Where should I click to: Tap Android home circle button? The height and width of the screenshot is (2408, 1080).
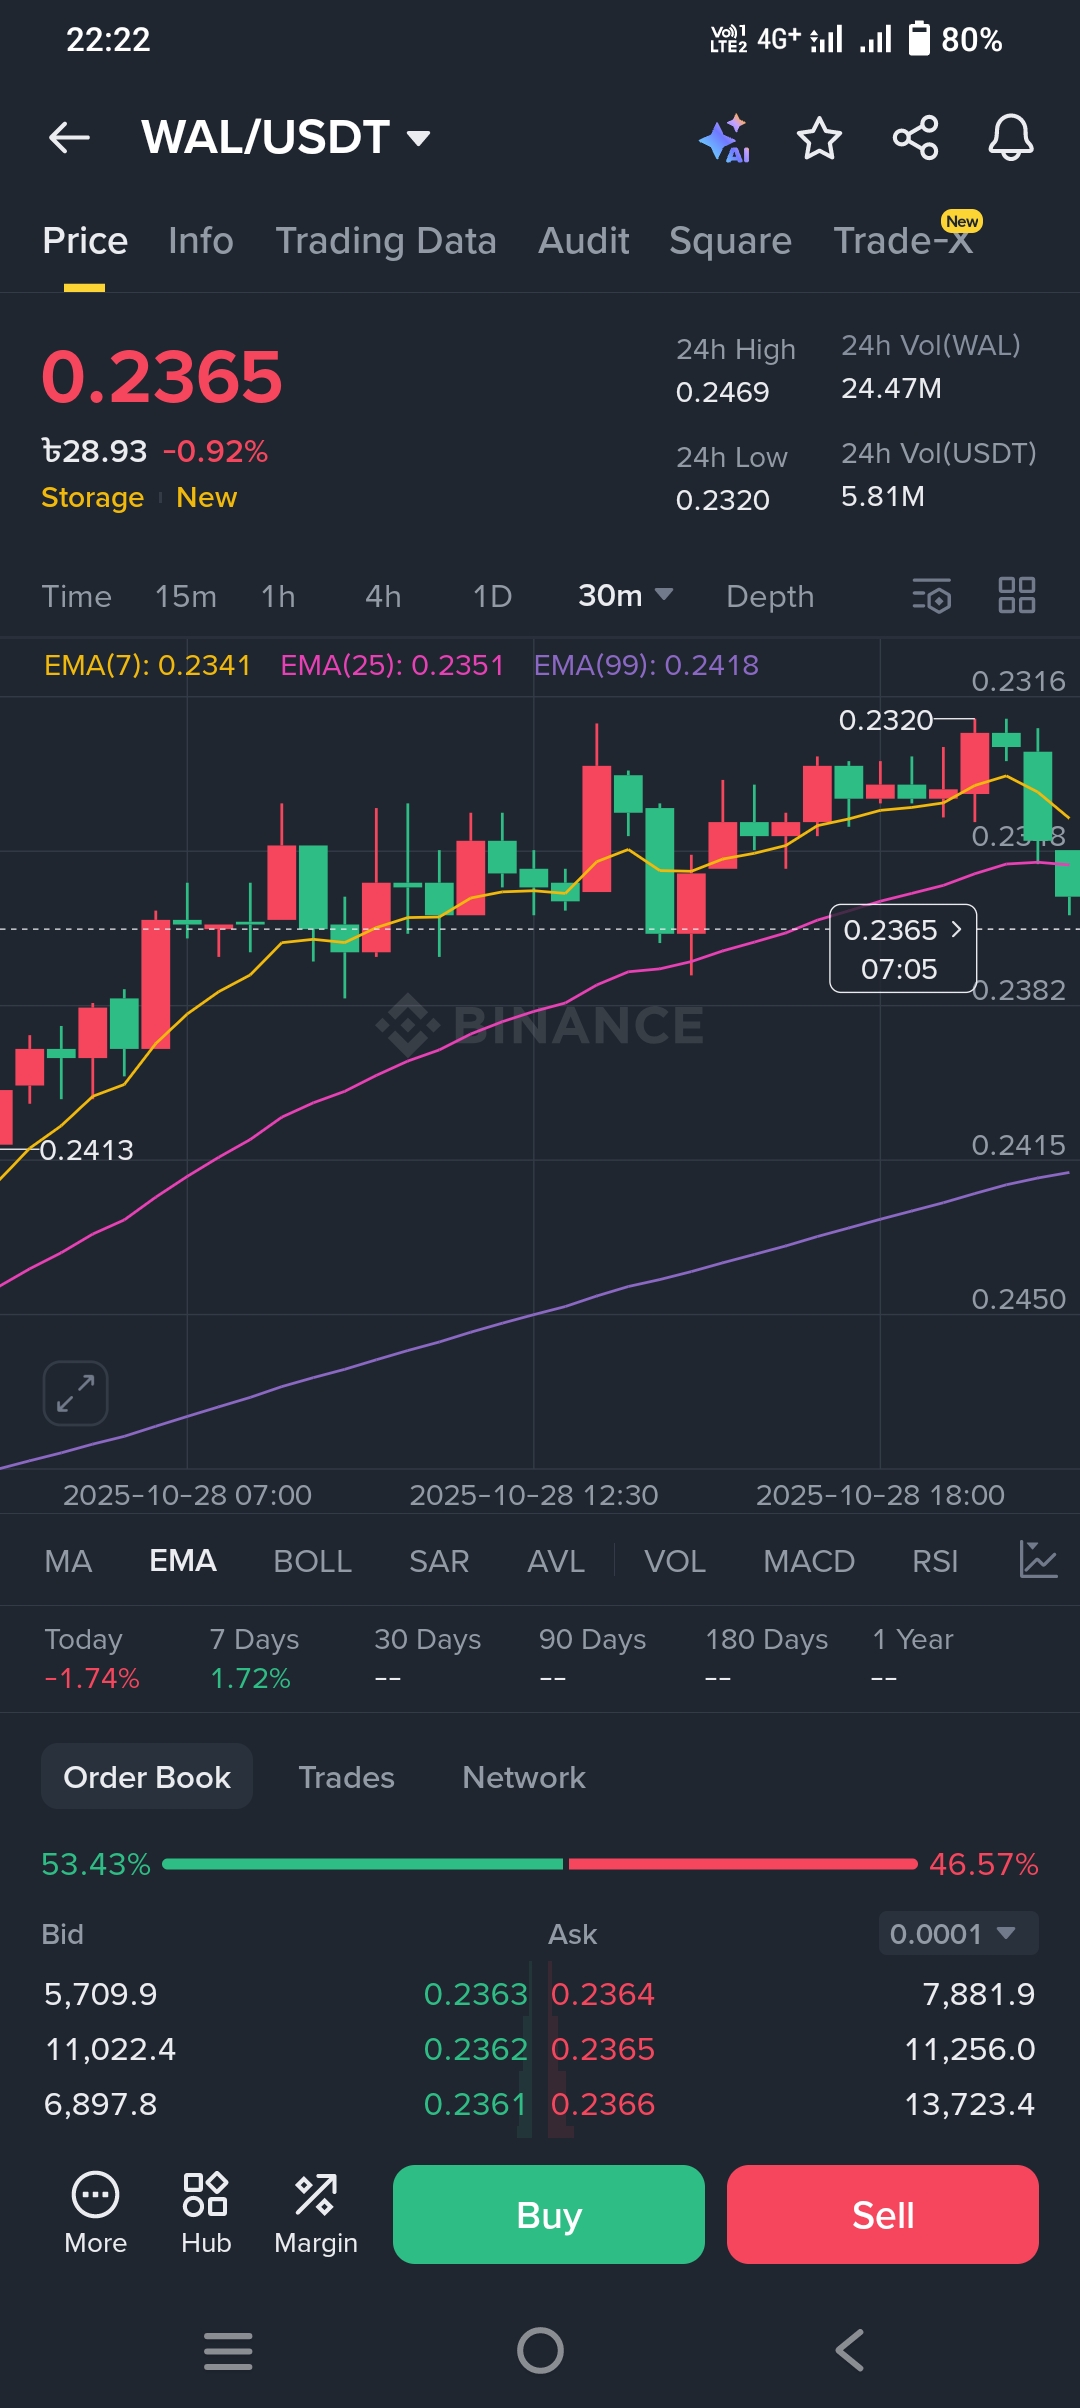[x=540, y=2350]
